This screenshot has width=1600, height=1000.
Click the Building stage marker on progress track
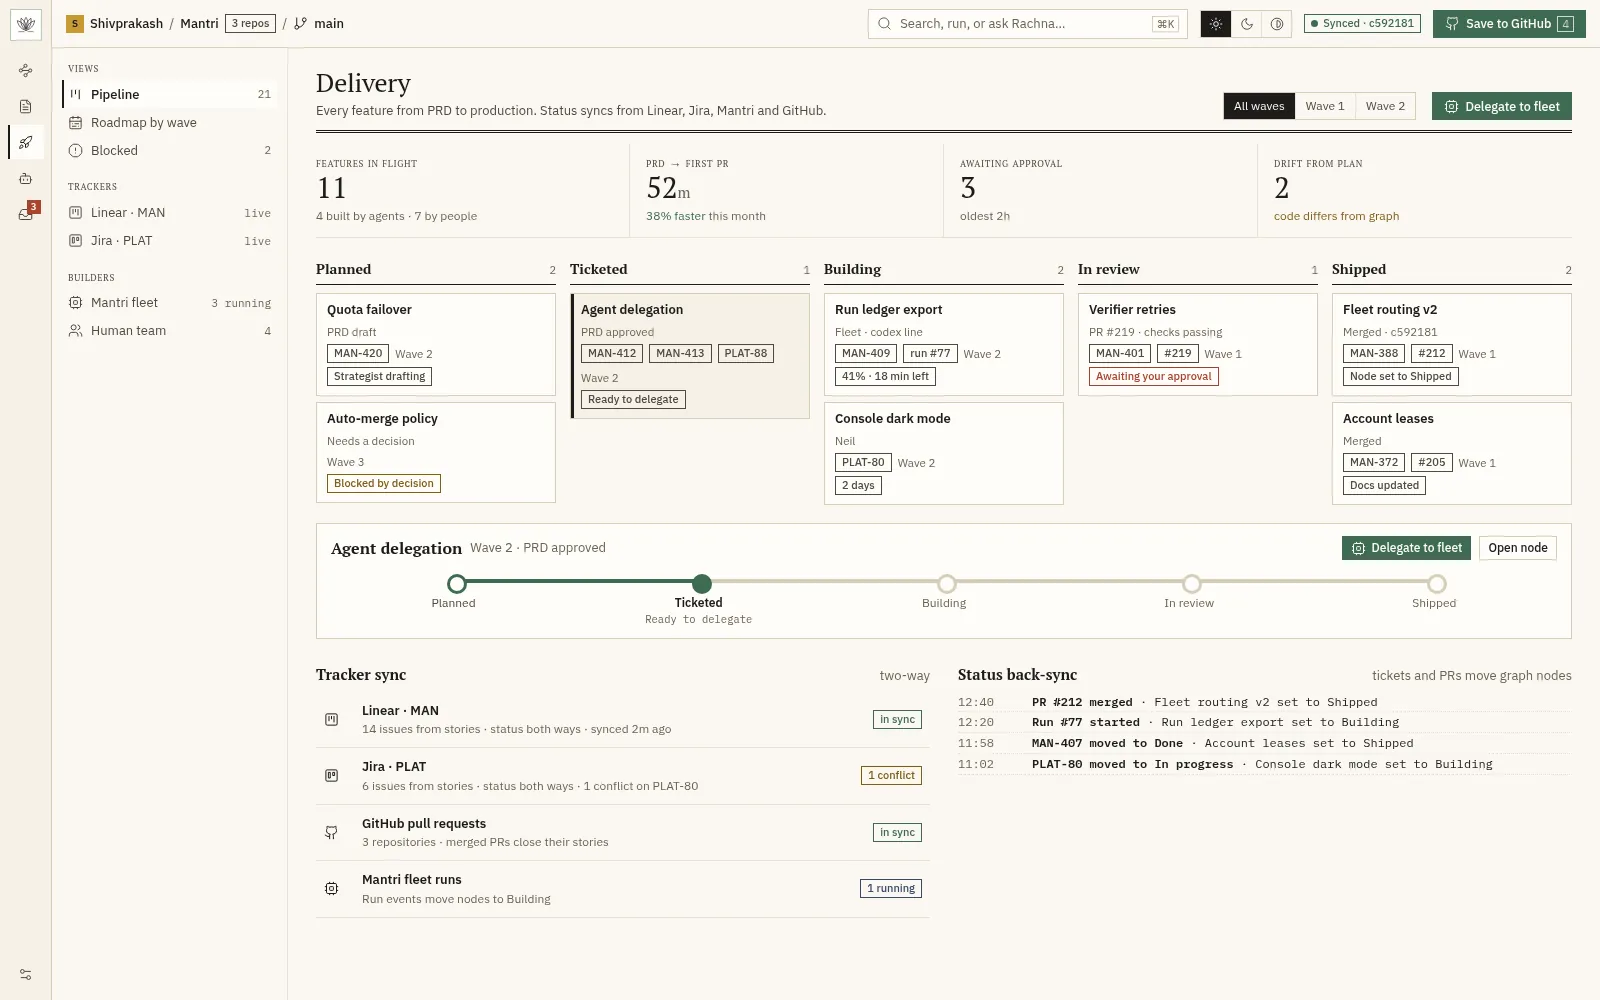tap(947, 583)
